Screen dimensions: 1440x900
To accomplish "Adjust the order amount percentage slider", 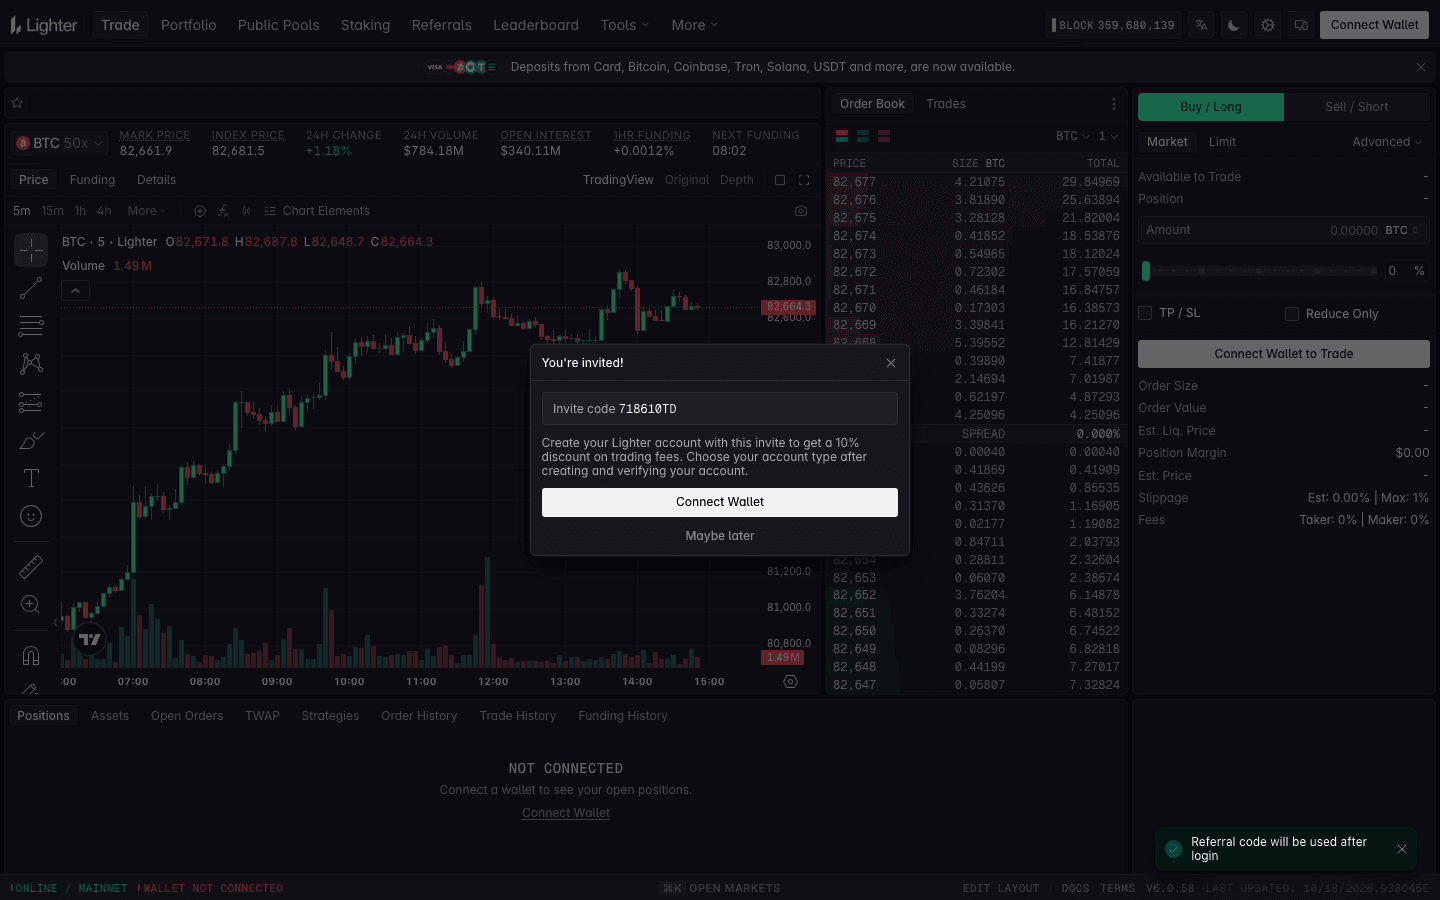I will (x=1259, y=271).
